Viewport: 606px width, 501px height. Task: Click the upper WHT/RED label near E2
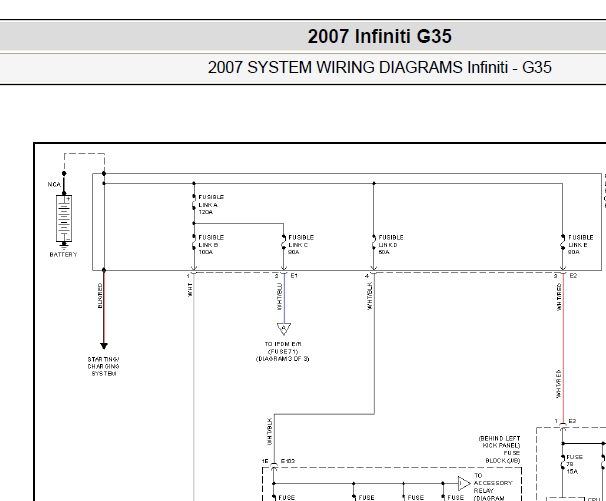pyautogui.click(x=559, y=297)
